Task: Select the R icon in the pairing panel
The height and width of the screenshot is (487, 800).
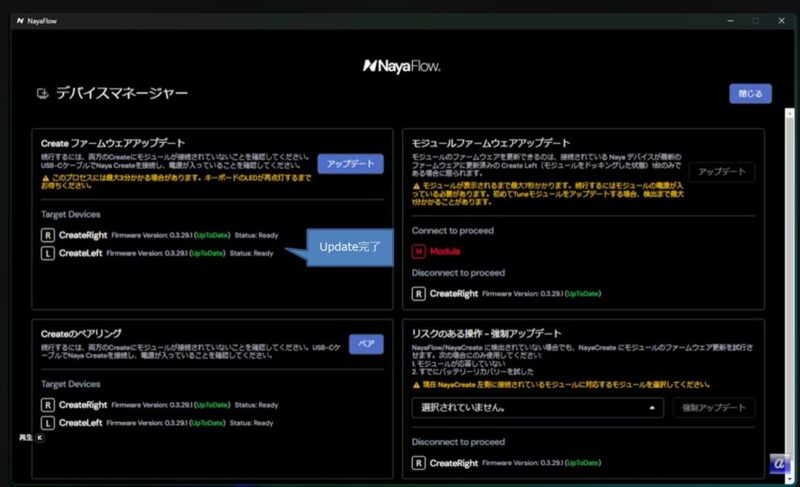Action: tap(47, 405)
